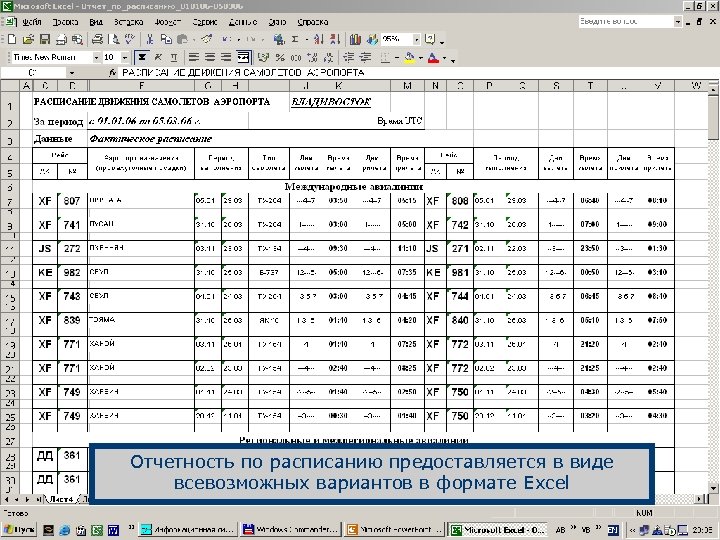This screenshot has height=540, width=720.
Task: Cut selection with the scissors icon
Action: point(150,39)
